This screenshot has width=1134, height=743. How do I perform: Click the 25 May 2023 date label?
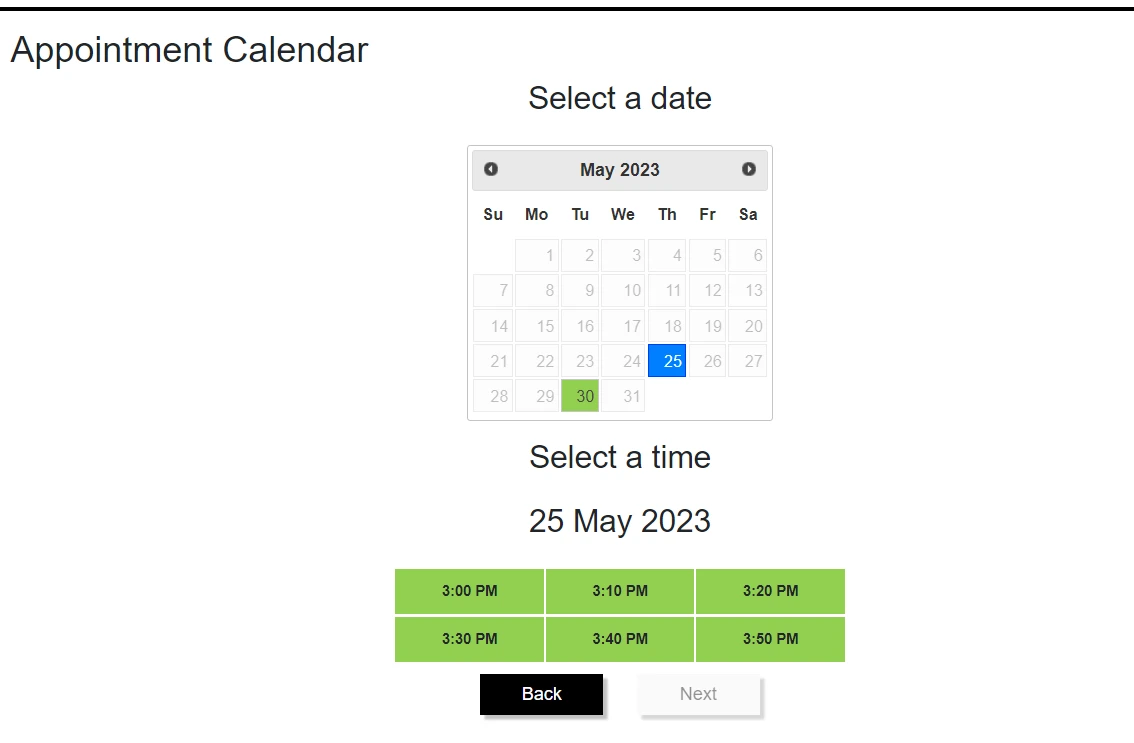pos(620,521)
